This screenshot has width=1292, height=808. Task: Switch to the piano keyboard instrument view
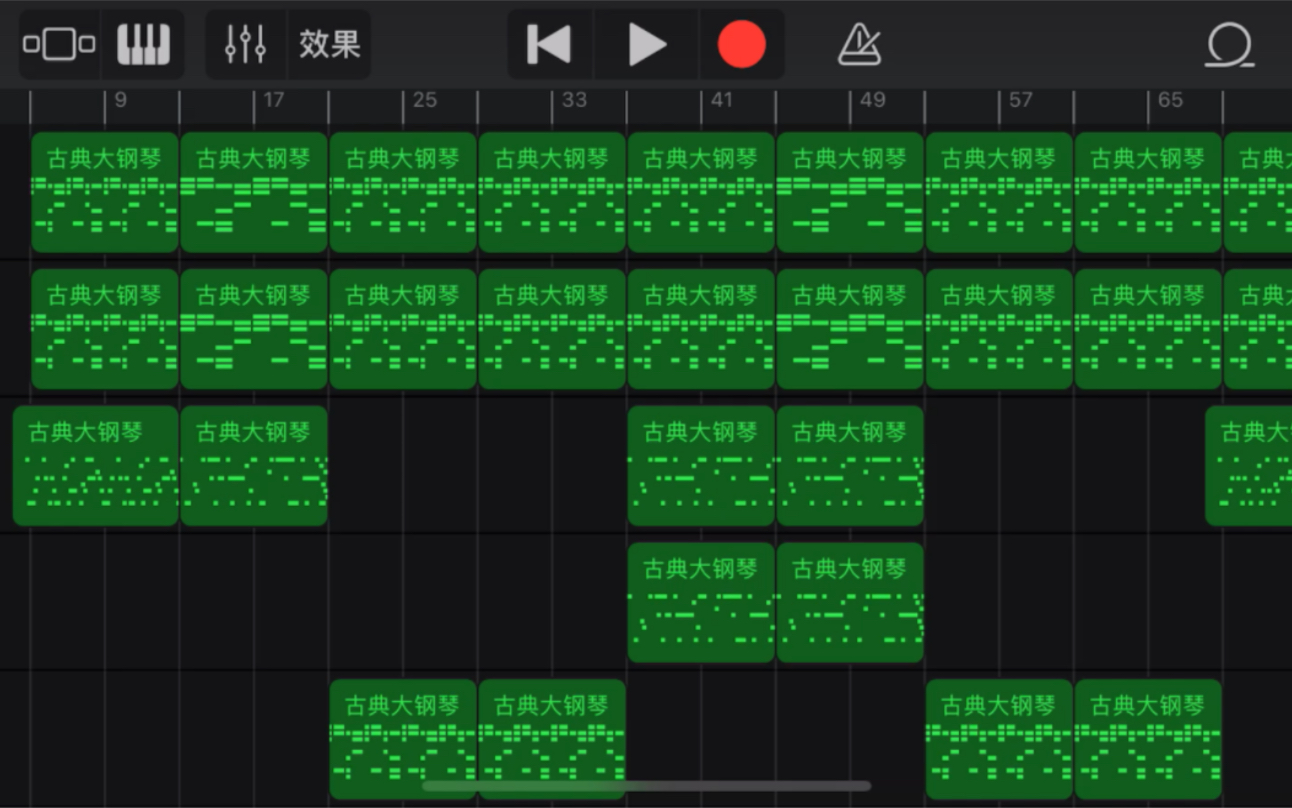[143, 44]
